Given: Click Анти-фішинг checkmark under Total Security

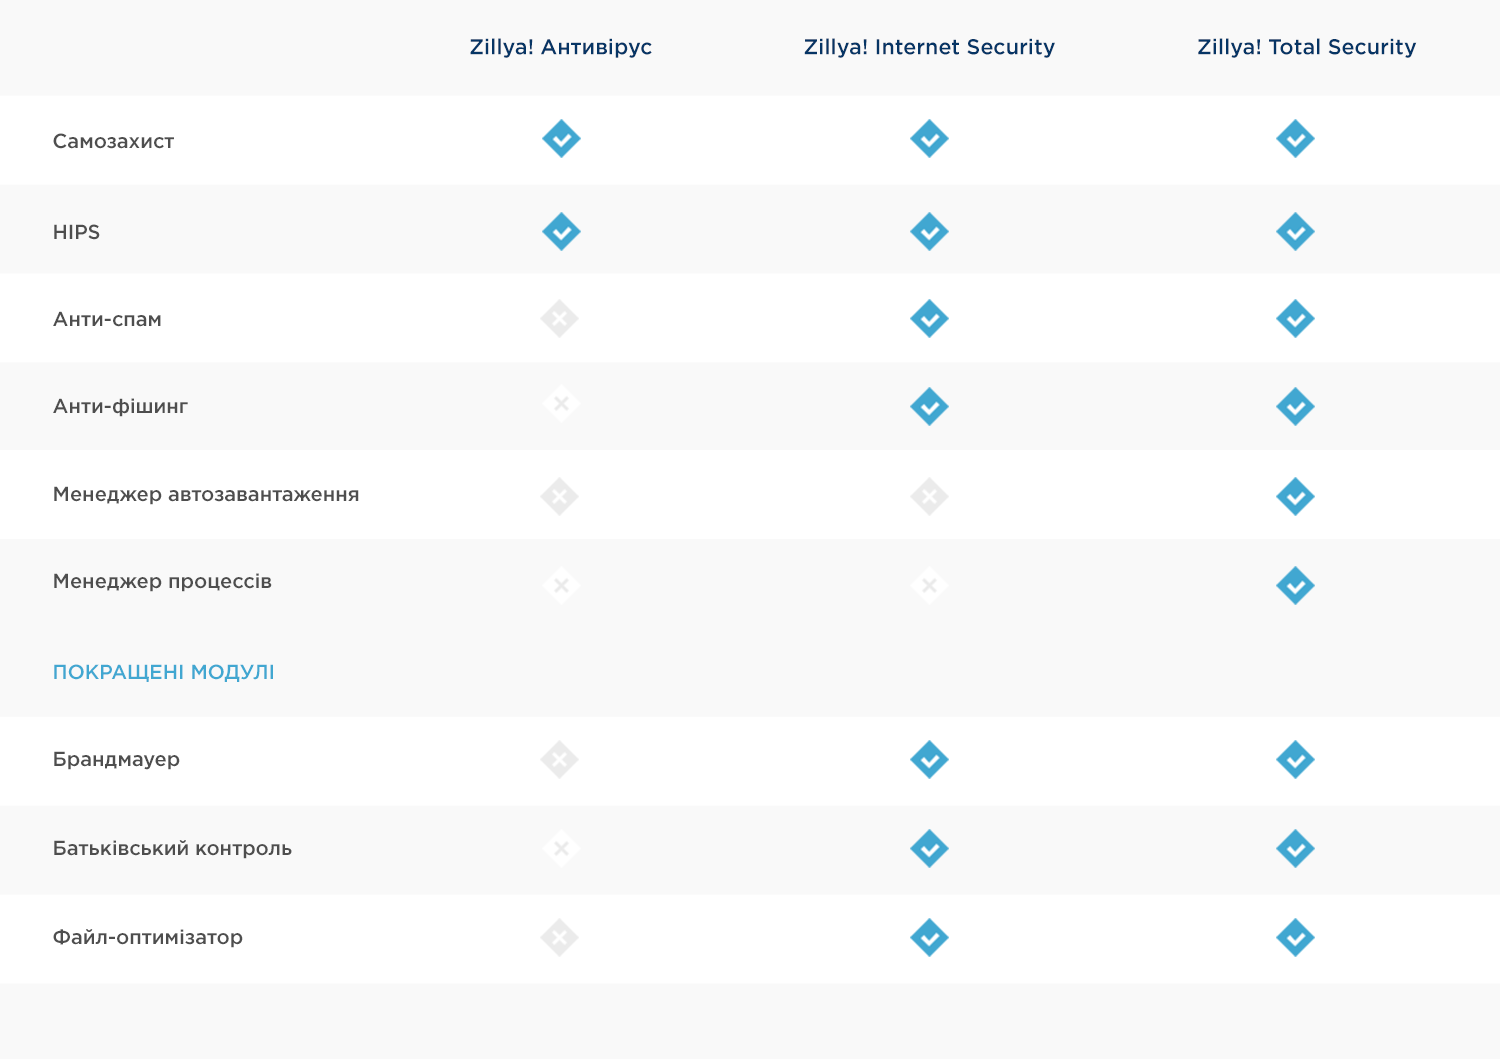Looking at the screenshot, I should click(x=1295, y=407).
